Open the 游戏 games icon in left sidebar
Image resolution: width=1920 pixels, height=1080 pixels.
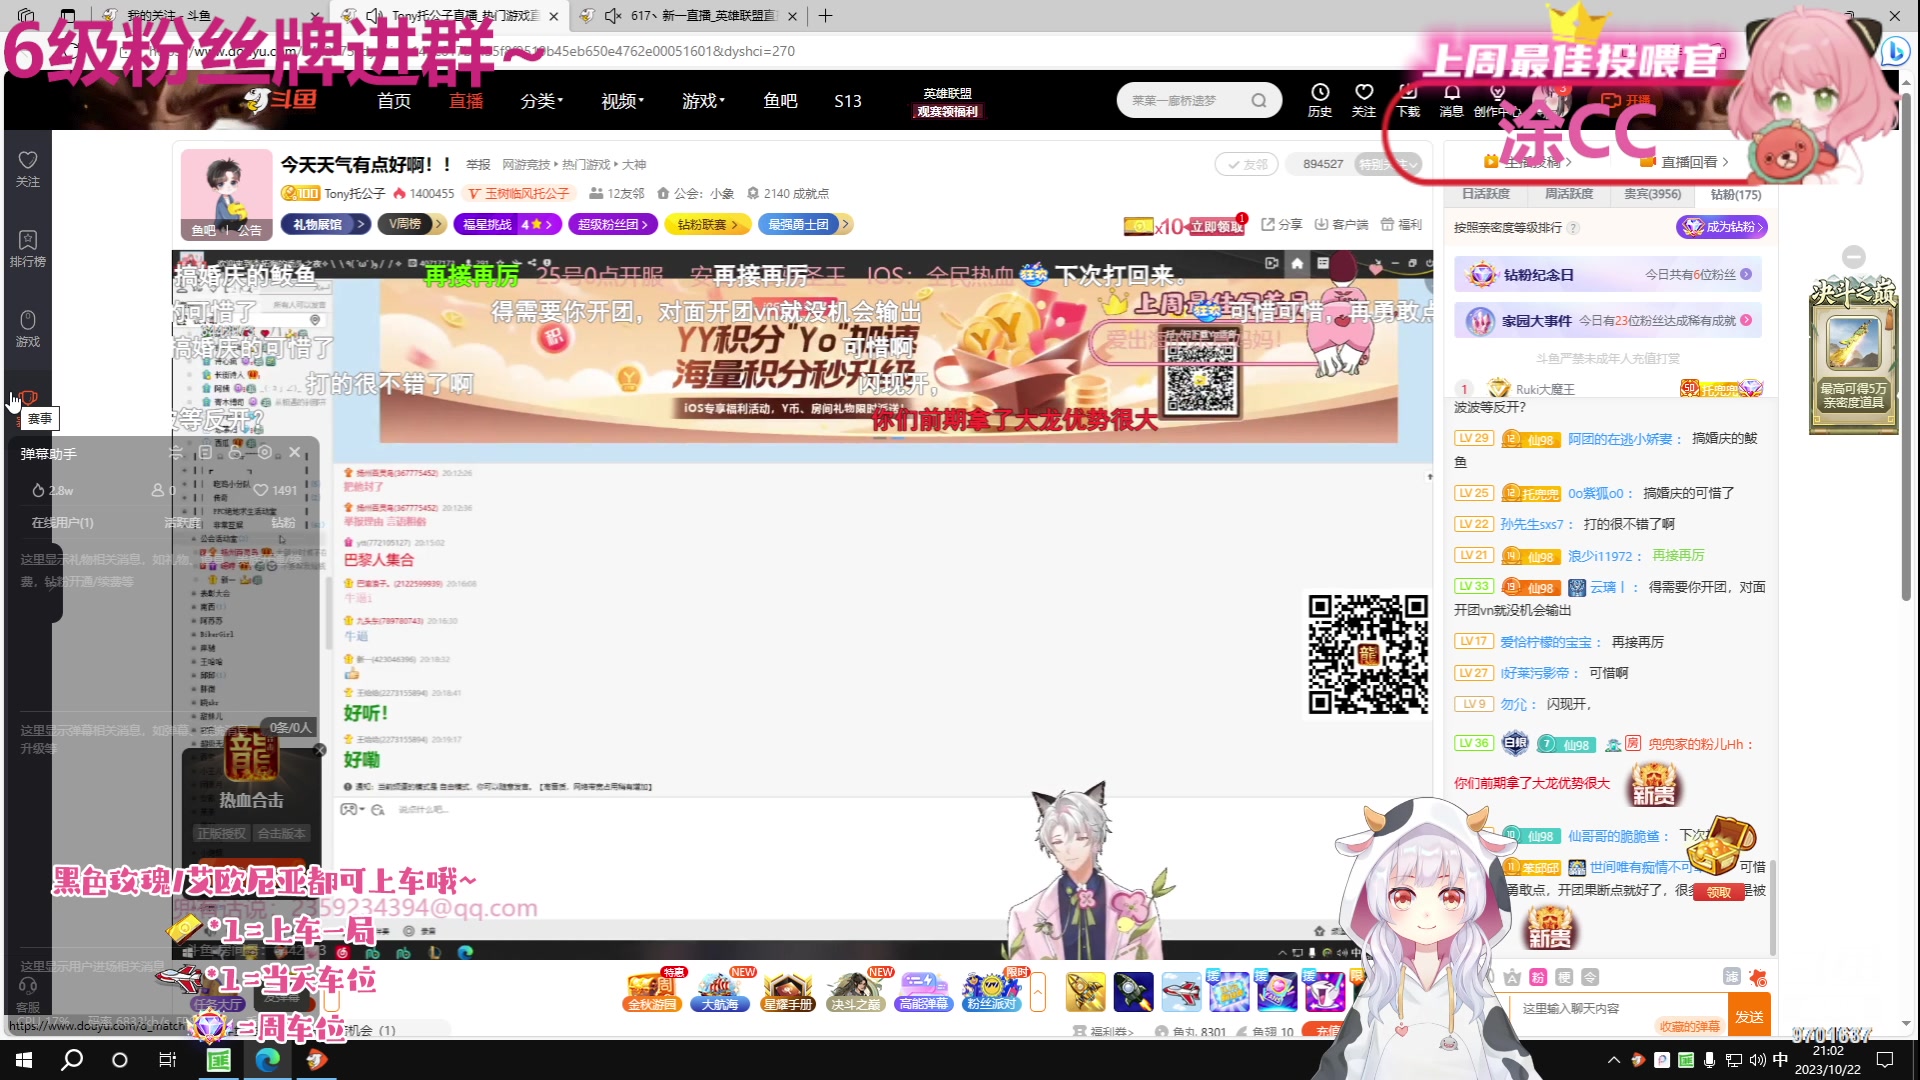tap(28, 328)
